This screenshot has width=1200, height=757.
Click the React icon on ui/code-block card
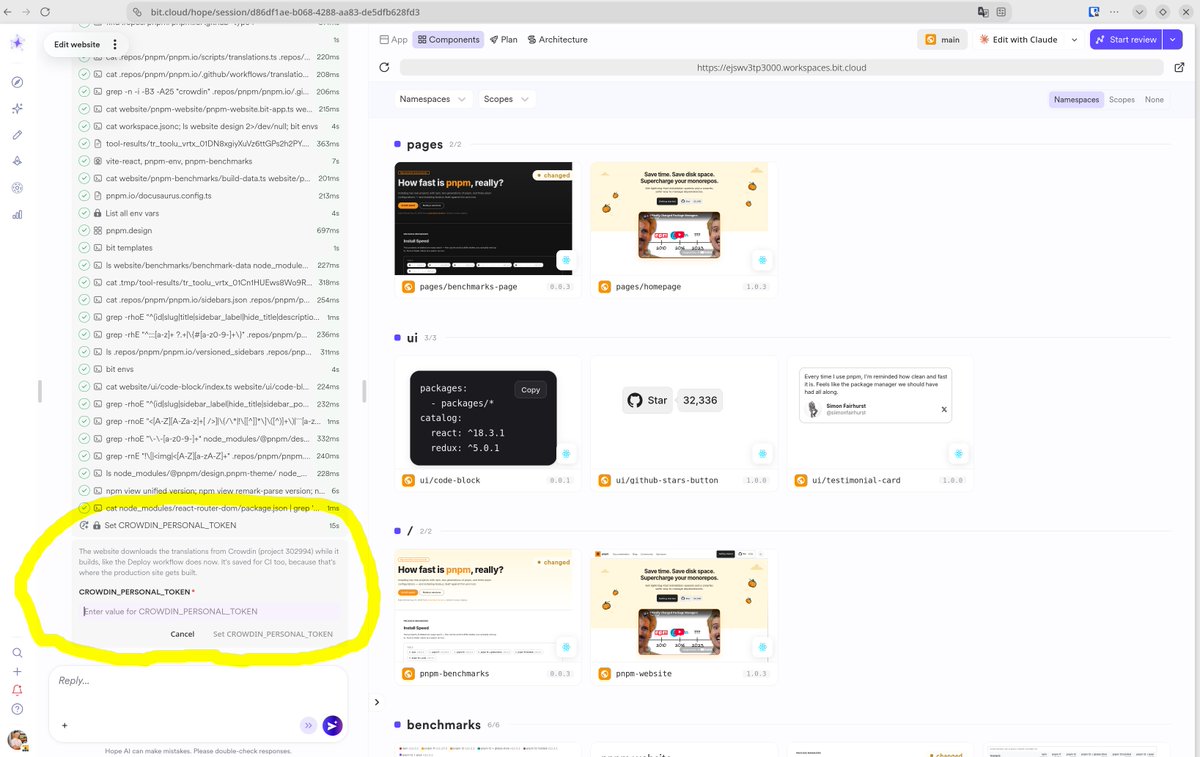tap(566, 454)
